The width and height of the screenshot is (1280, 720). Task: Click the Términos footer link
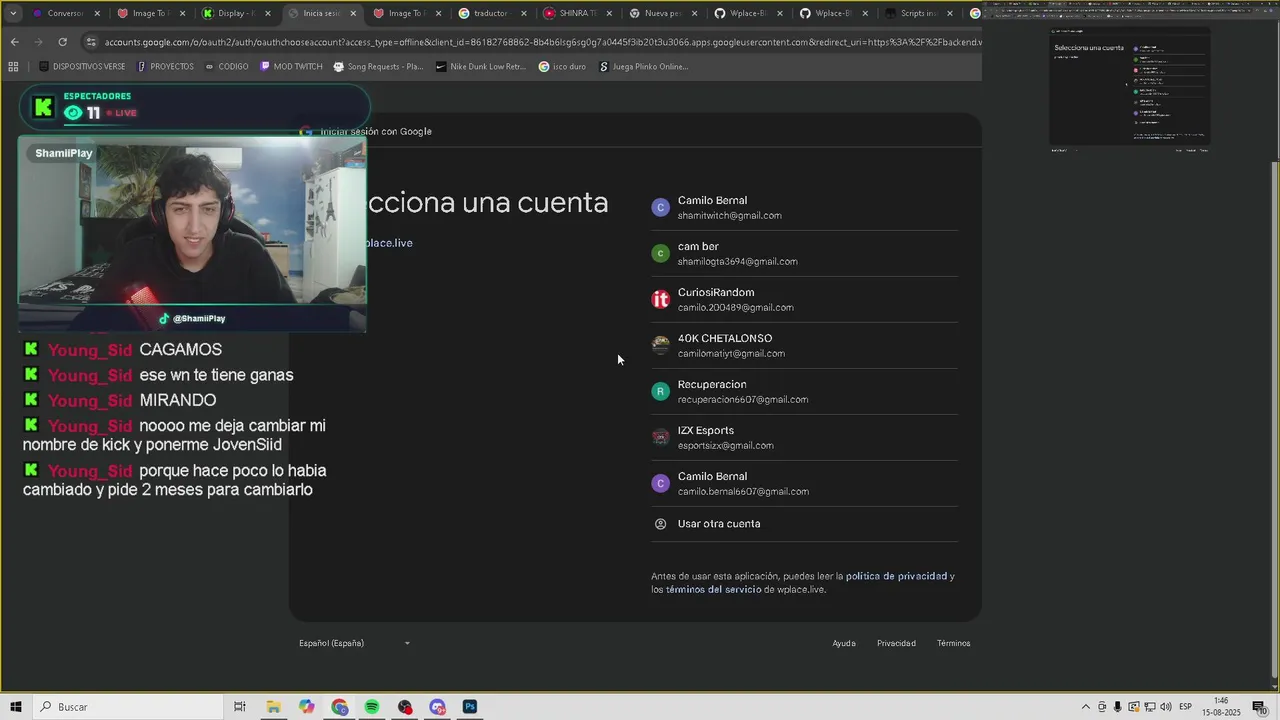tap(953, 643)
